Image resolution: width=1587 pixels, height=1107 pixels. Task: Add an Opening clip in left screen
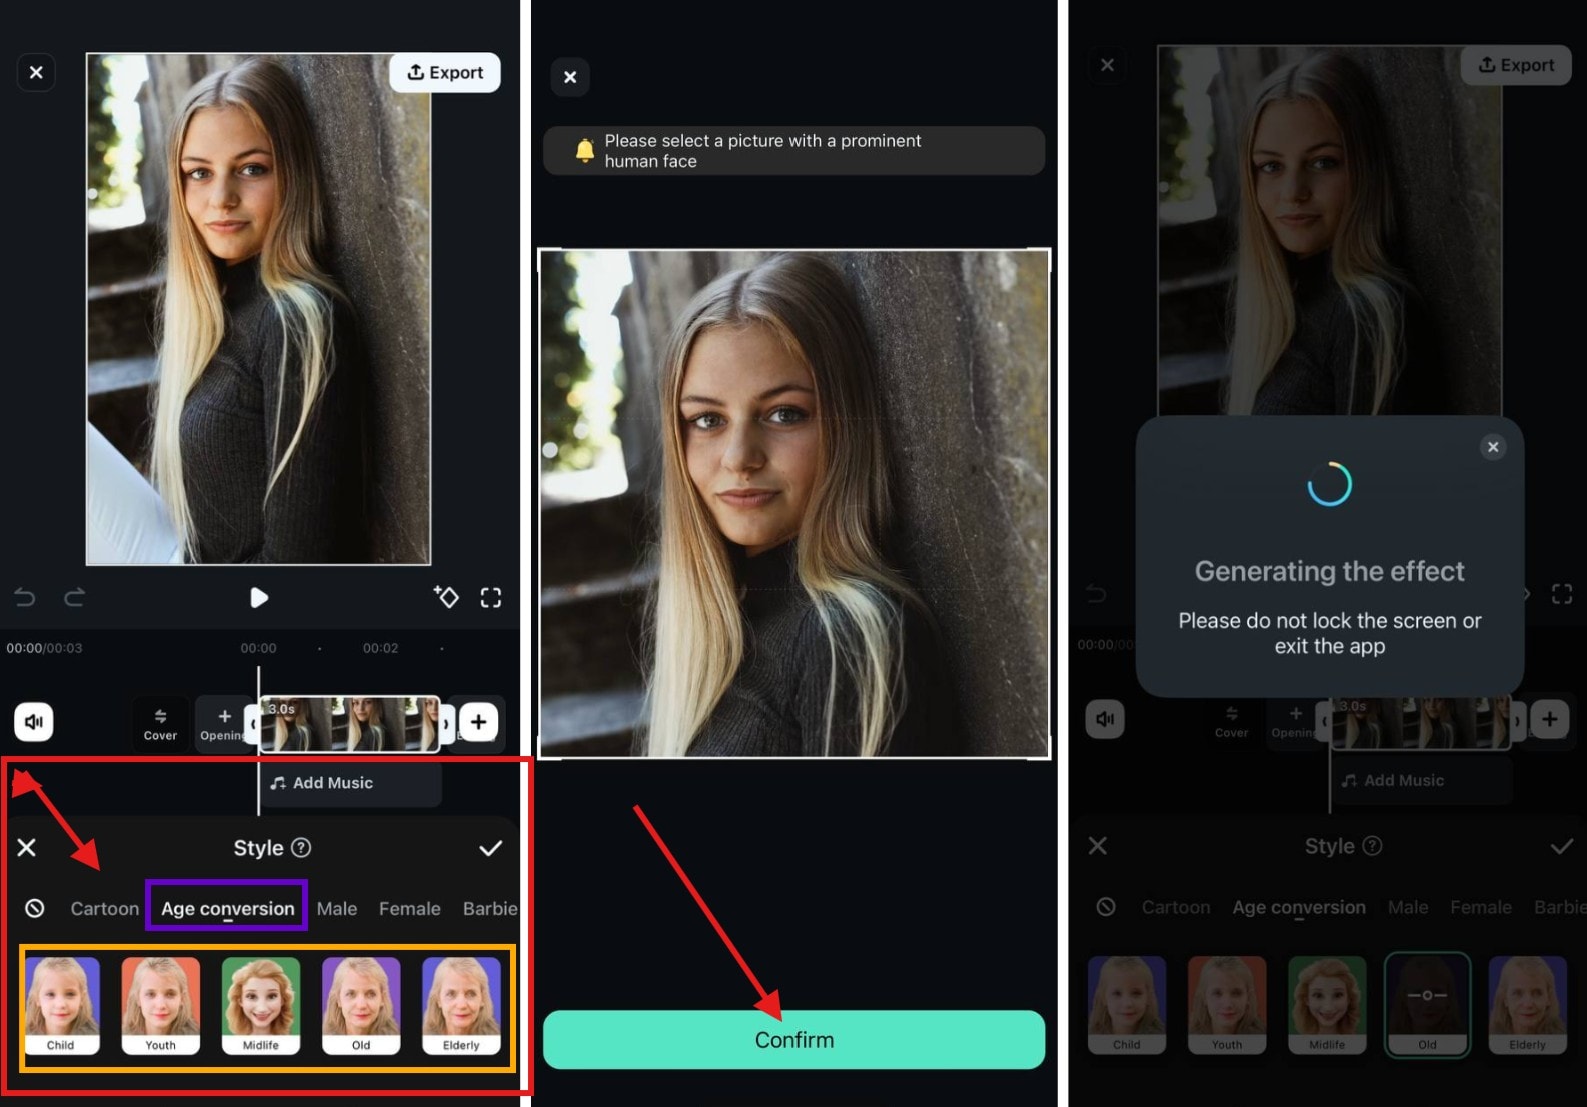click(x=222, y=724)
